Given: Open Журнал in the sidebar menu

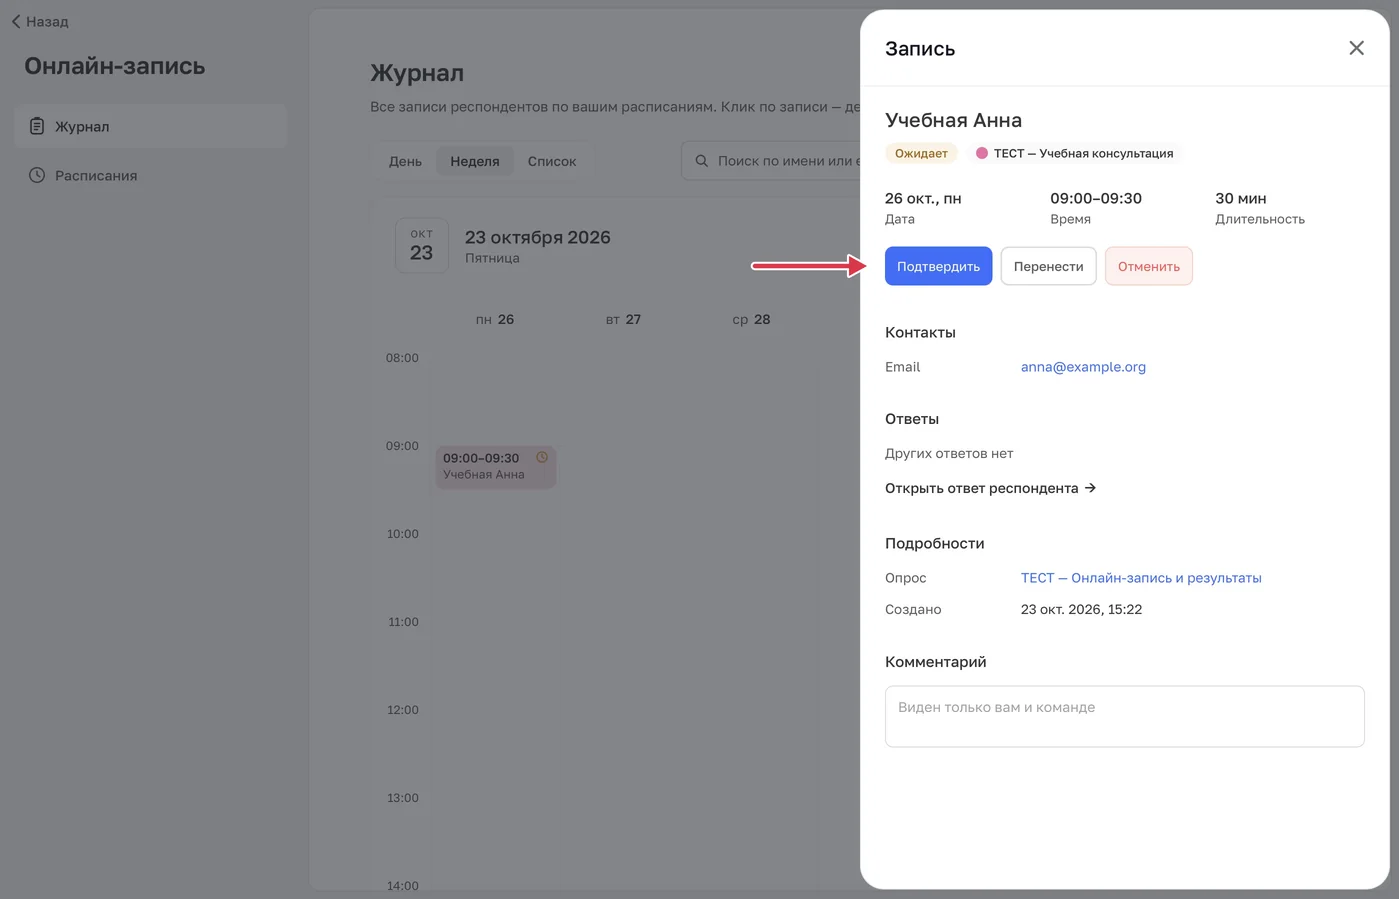Looking at the screenshot, I should [150, 126].
